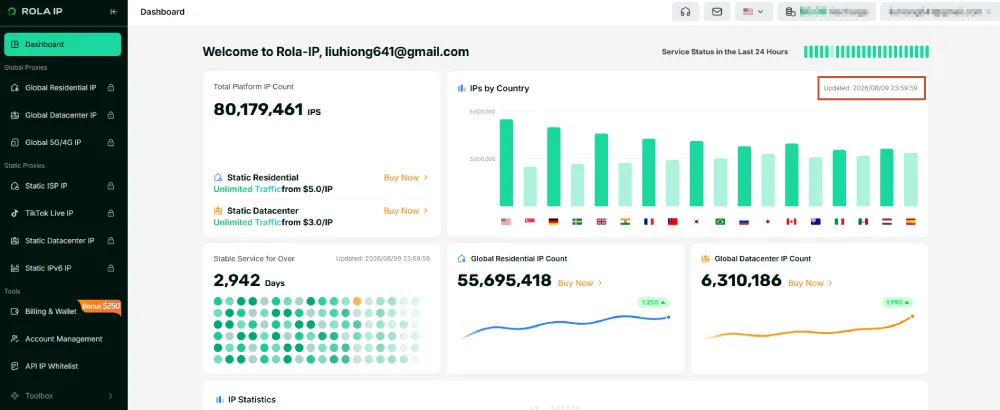This screenshot has height=410, width=1000.
Task: Click the IPs by Country chart icon
Action: click(x=462, y=88)
